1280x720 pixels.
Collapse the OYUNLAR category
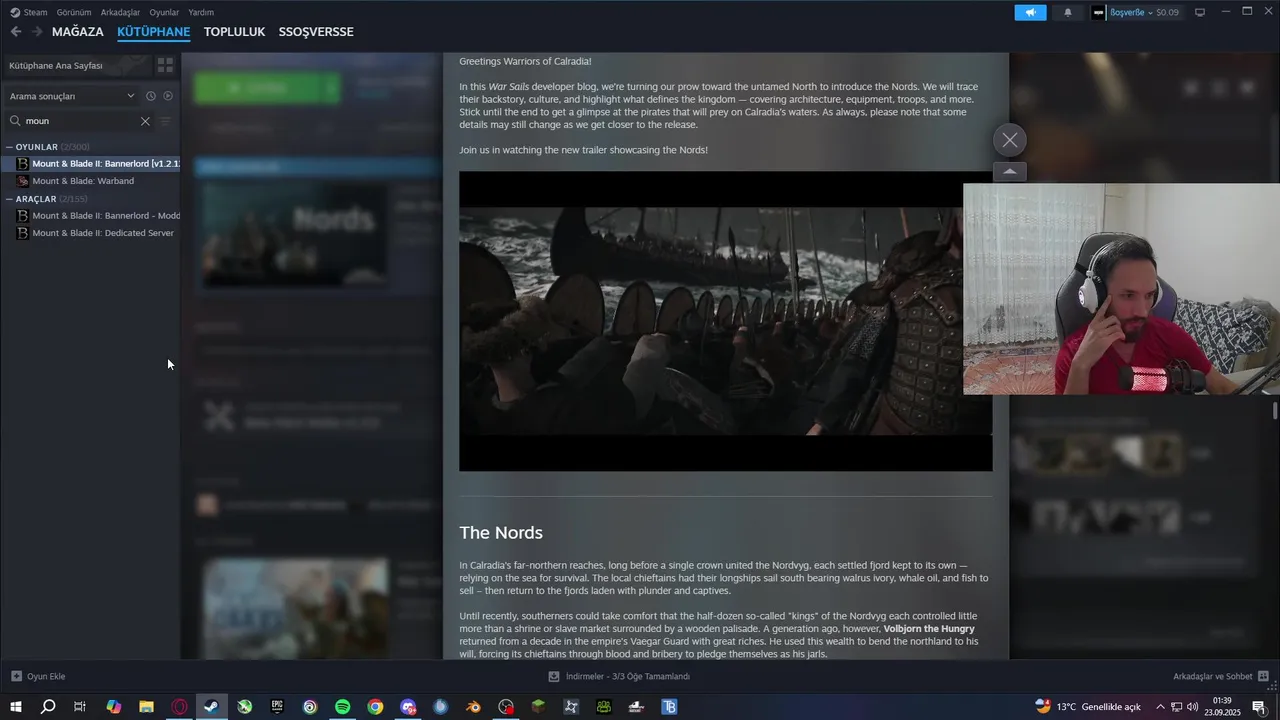[9, 147]
